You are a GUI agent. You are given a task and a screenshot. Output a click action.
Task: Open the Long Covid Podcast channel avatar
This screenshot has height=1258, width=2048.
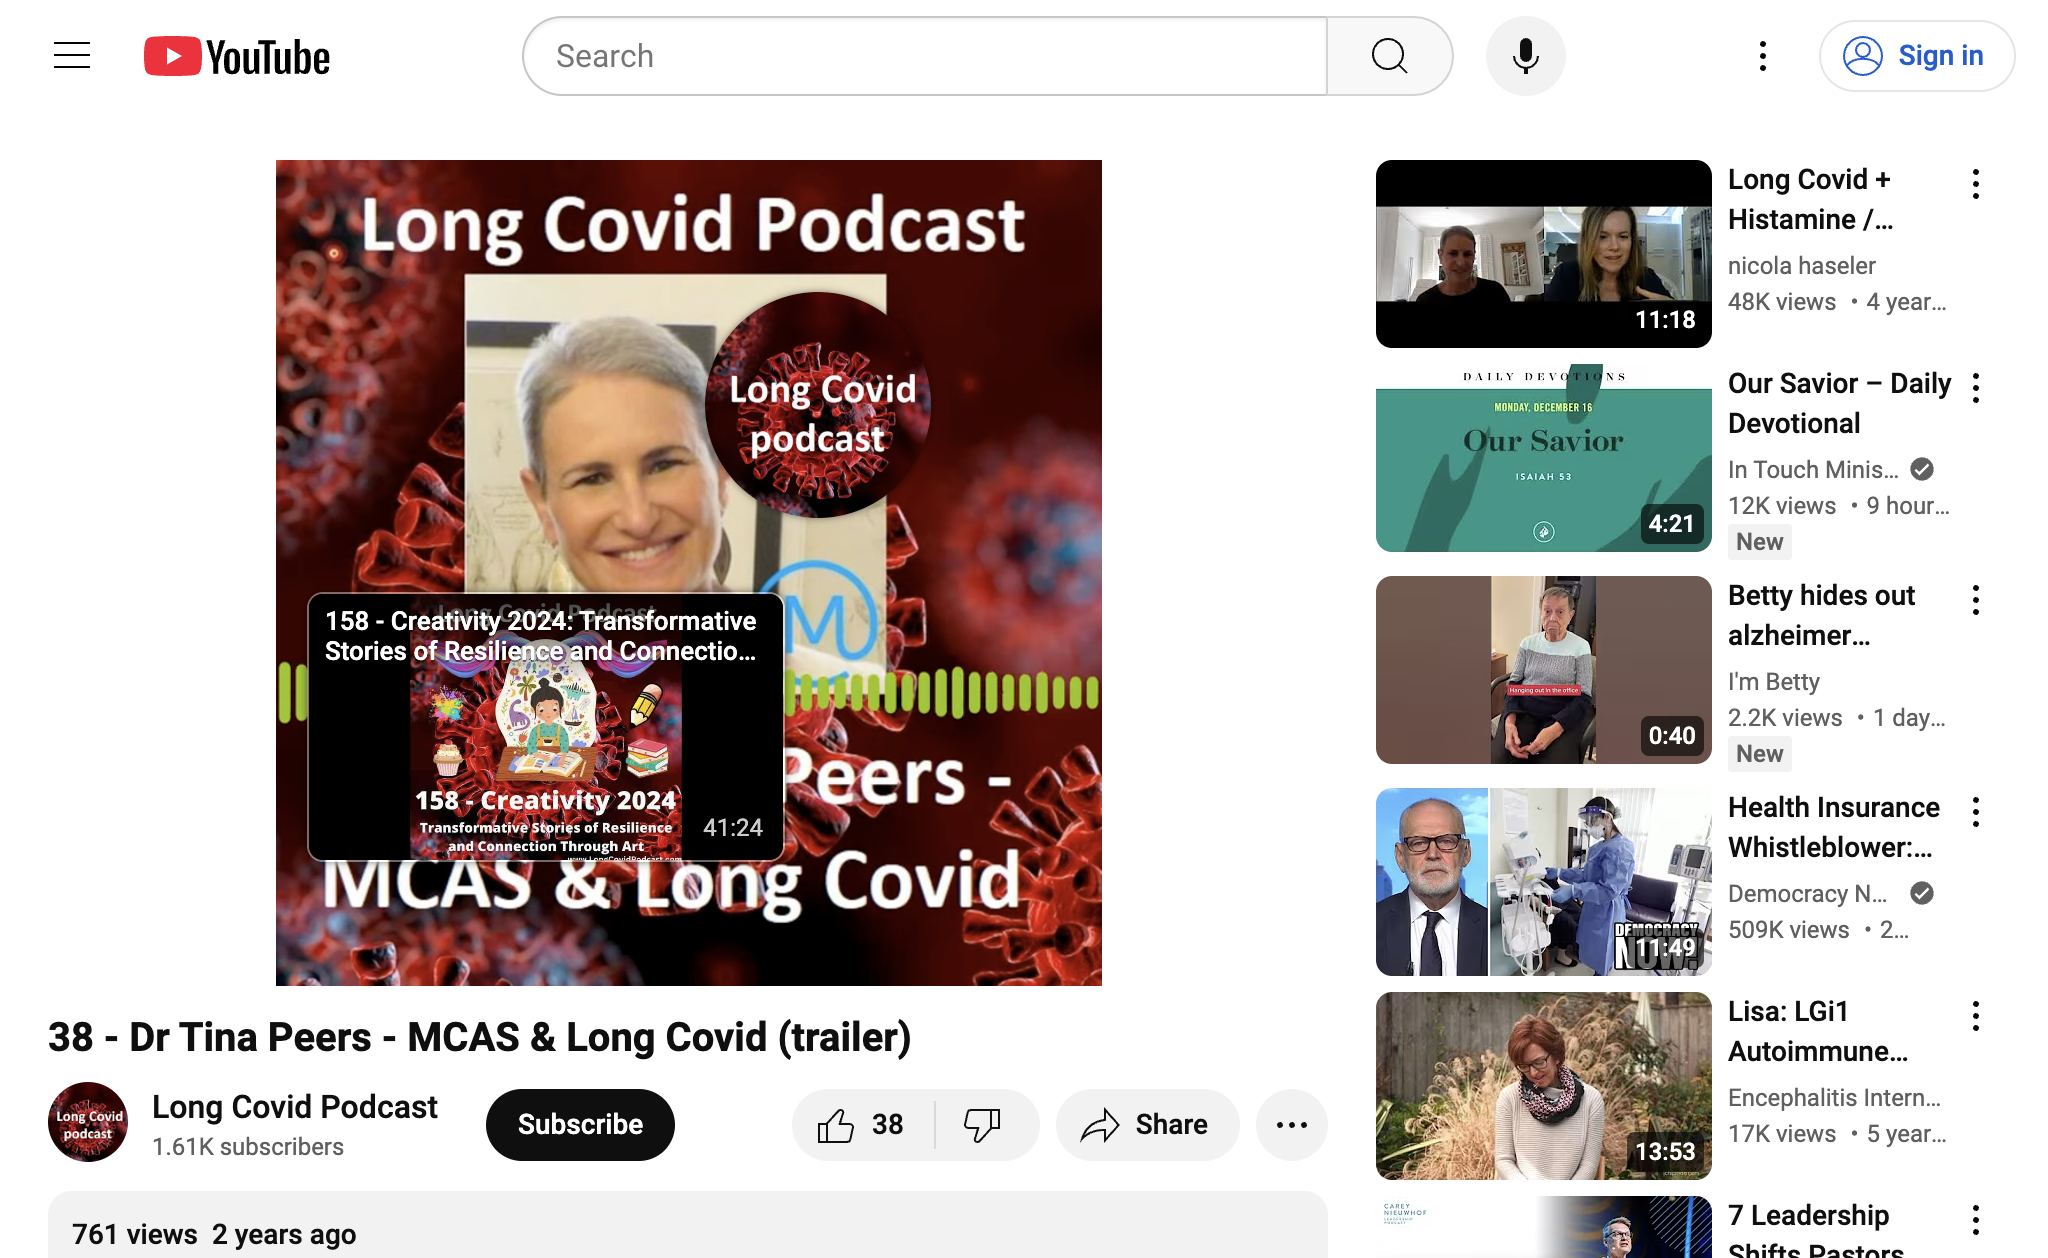(88, 1122)
